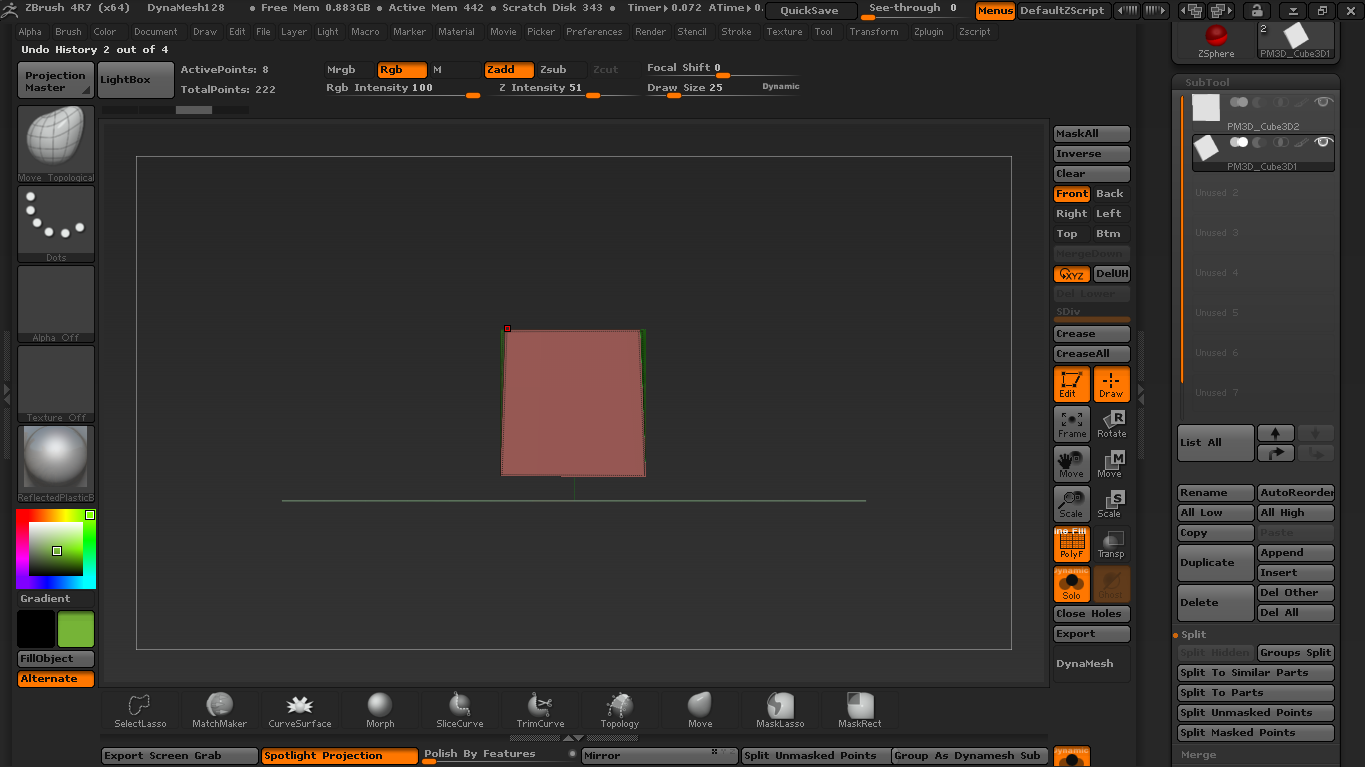Open the Preferences menu
Image resolution: width=1365 pixels, height=767 pixels.
click(x=594, y=32)
